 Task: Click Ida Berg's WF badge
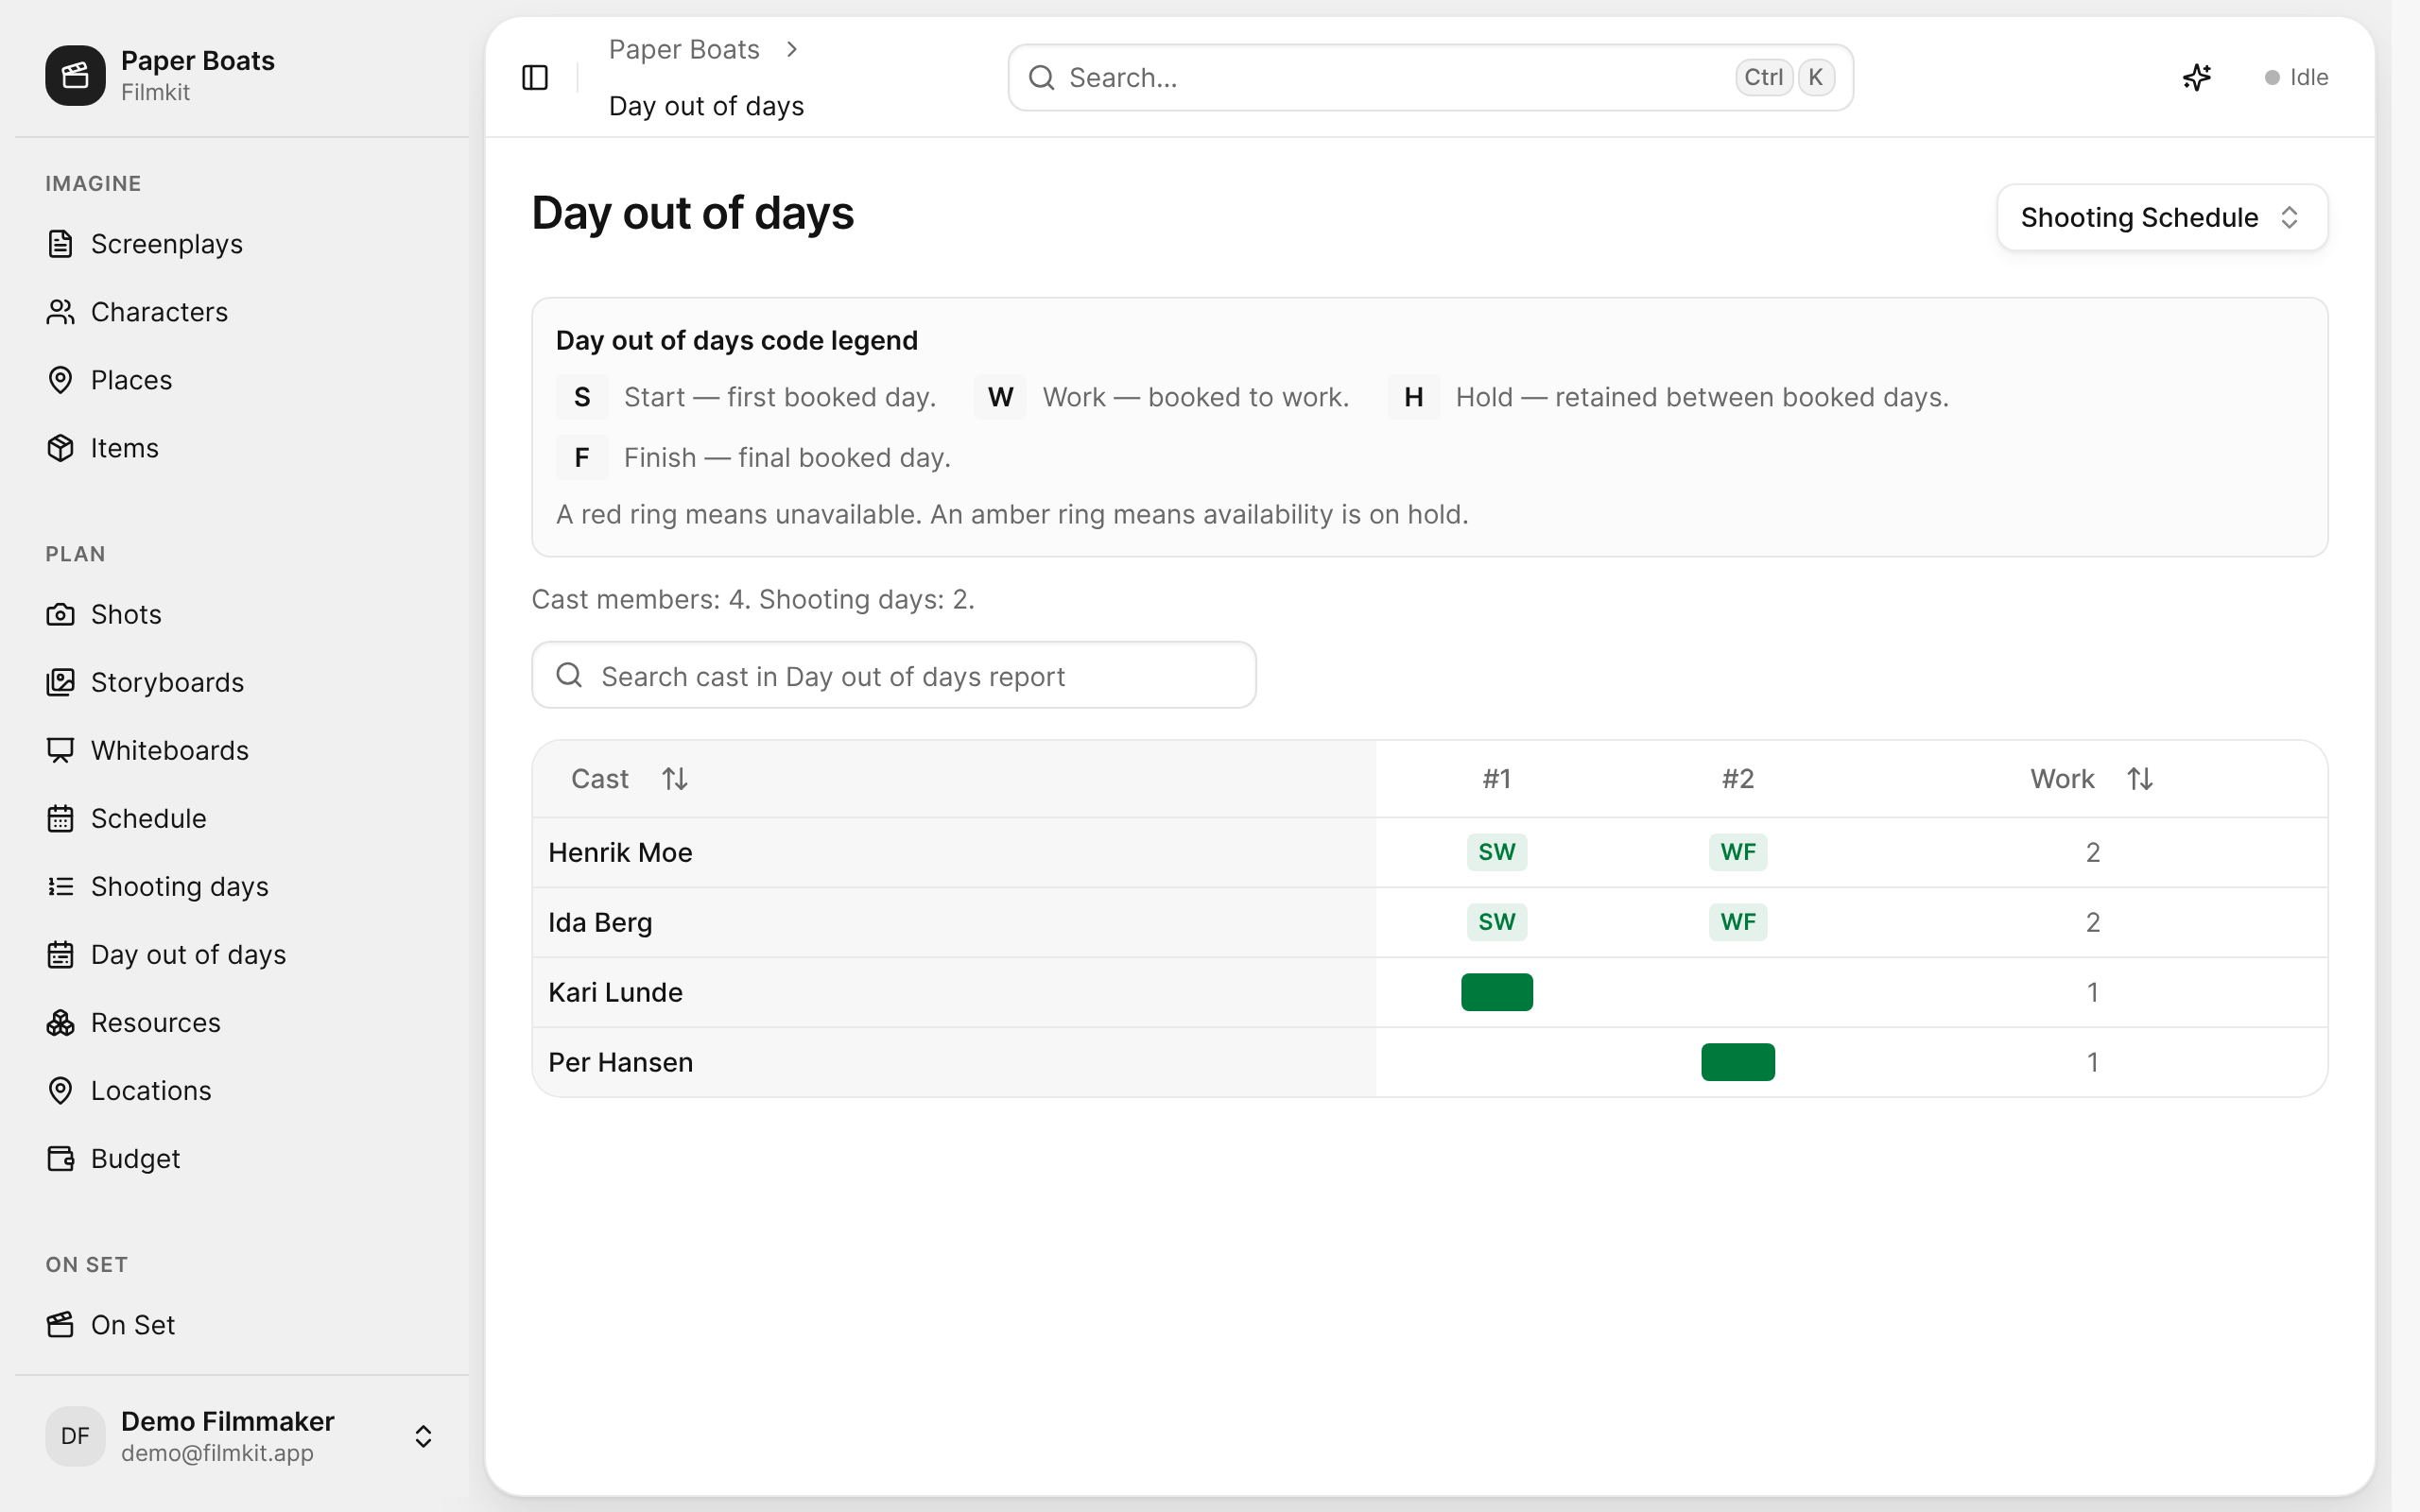click(1737, 922)
